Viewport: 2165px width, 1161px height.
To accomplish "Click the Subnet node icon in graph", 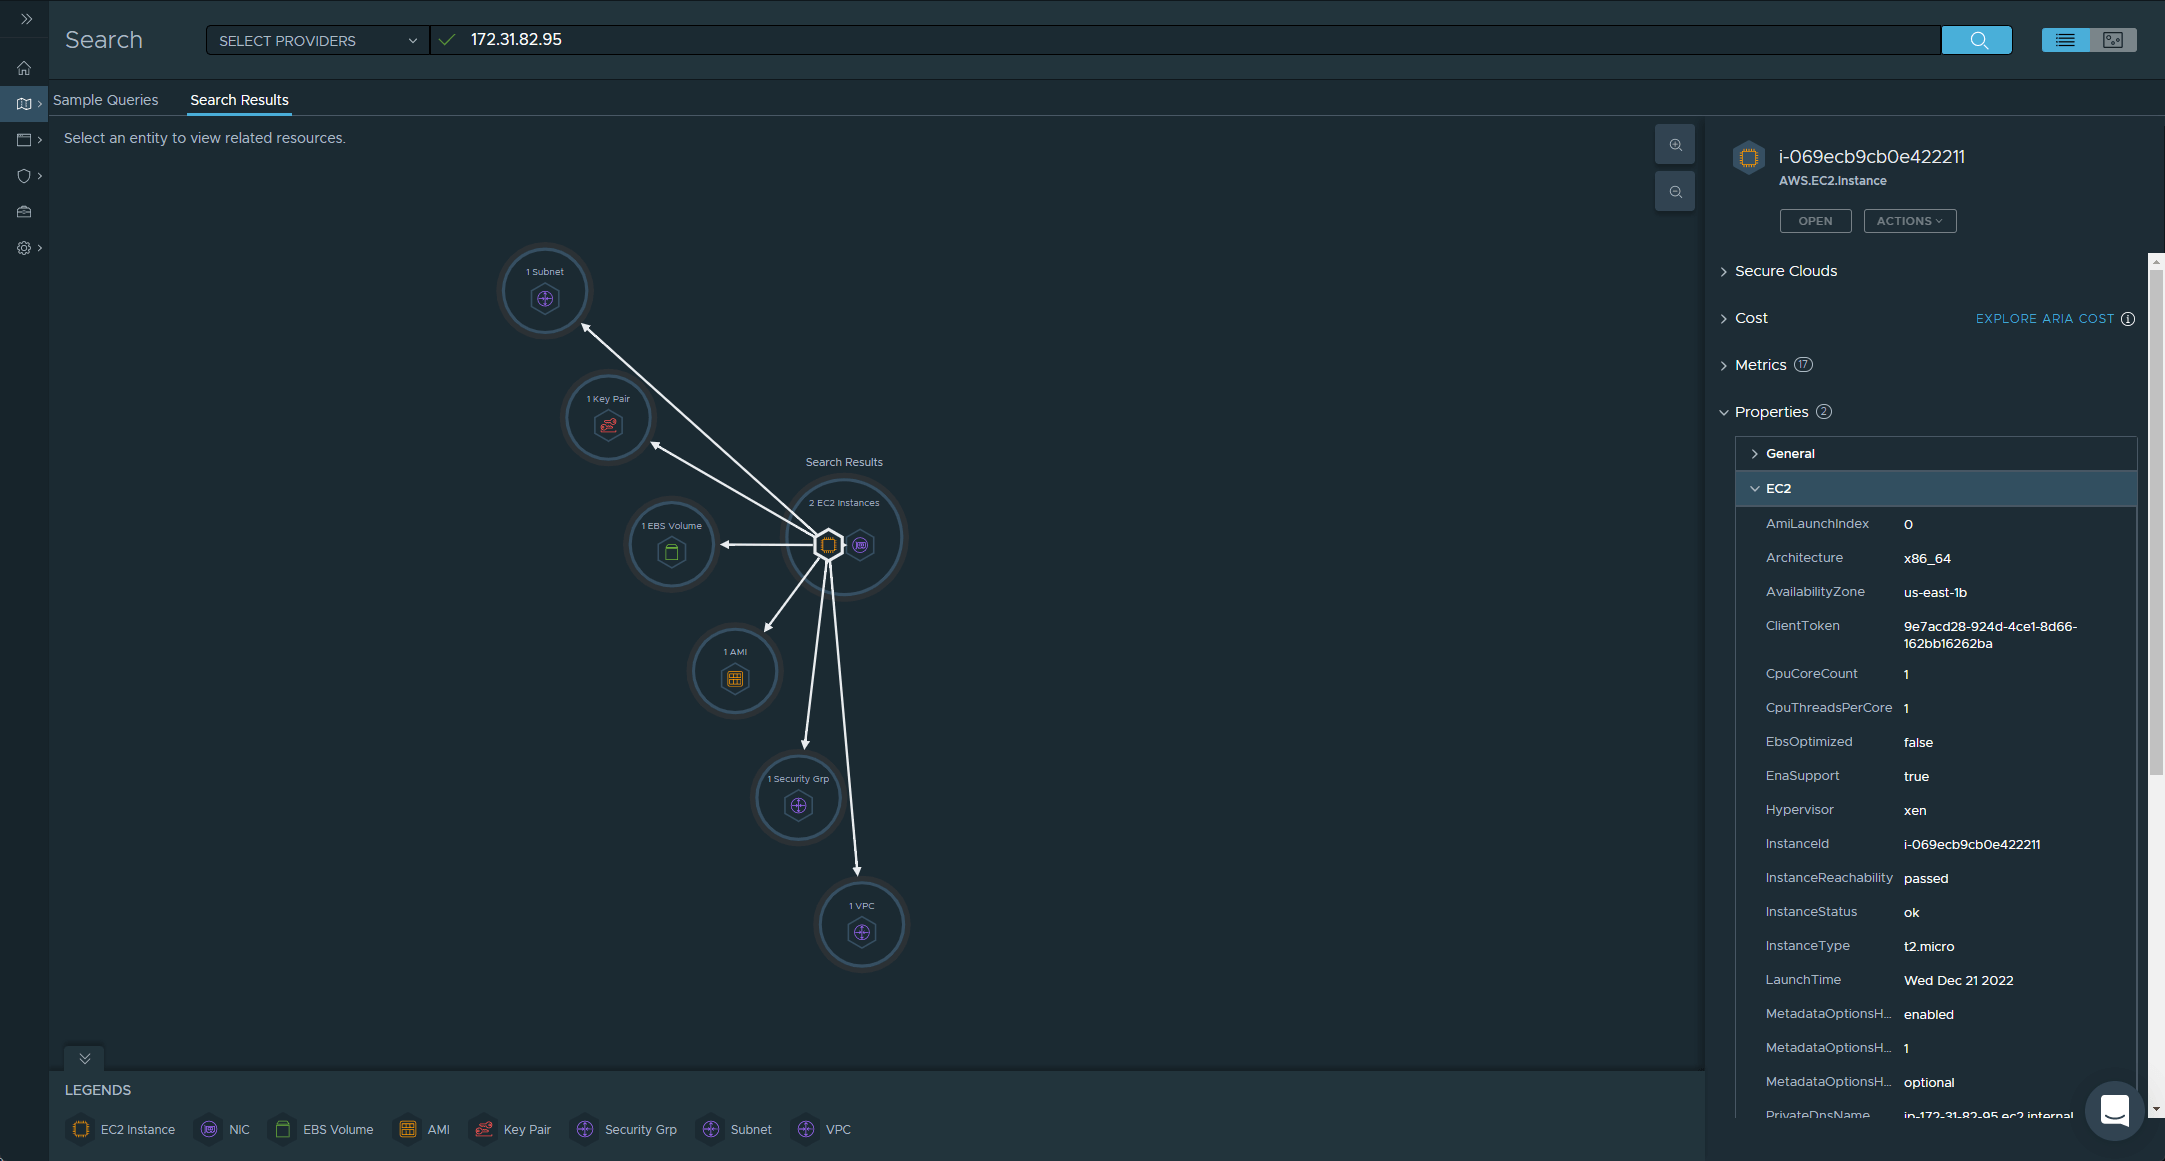I will pyautogui.click(x=543, y=298).
